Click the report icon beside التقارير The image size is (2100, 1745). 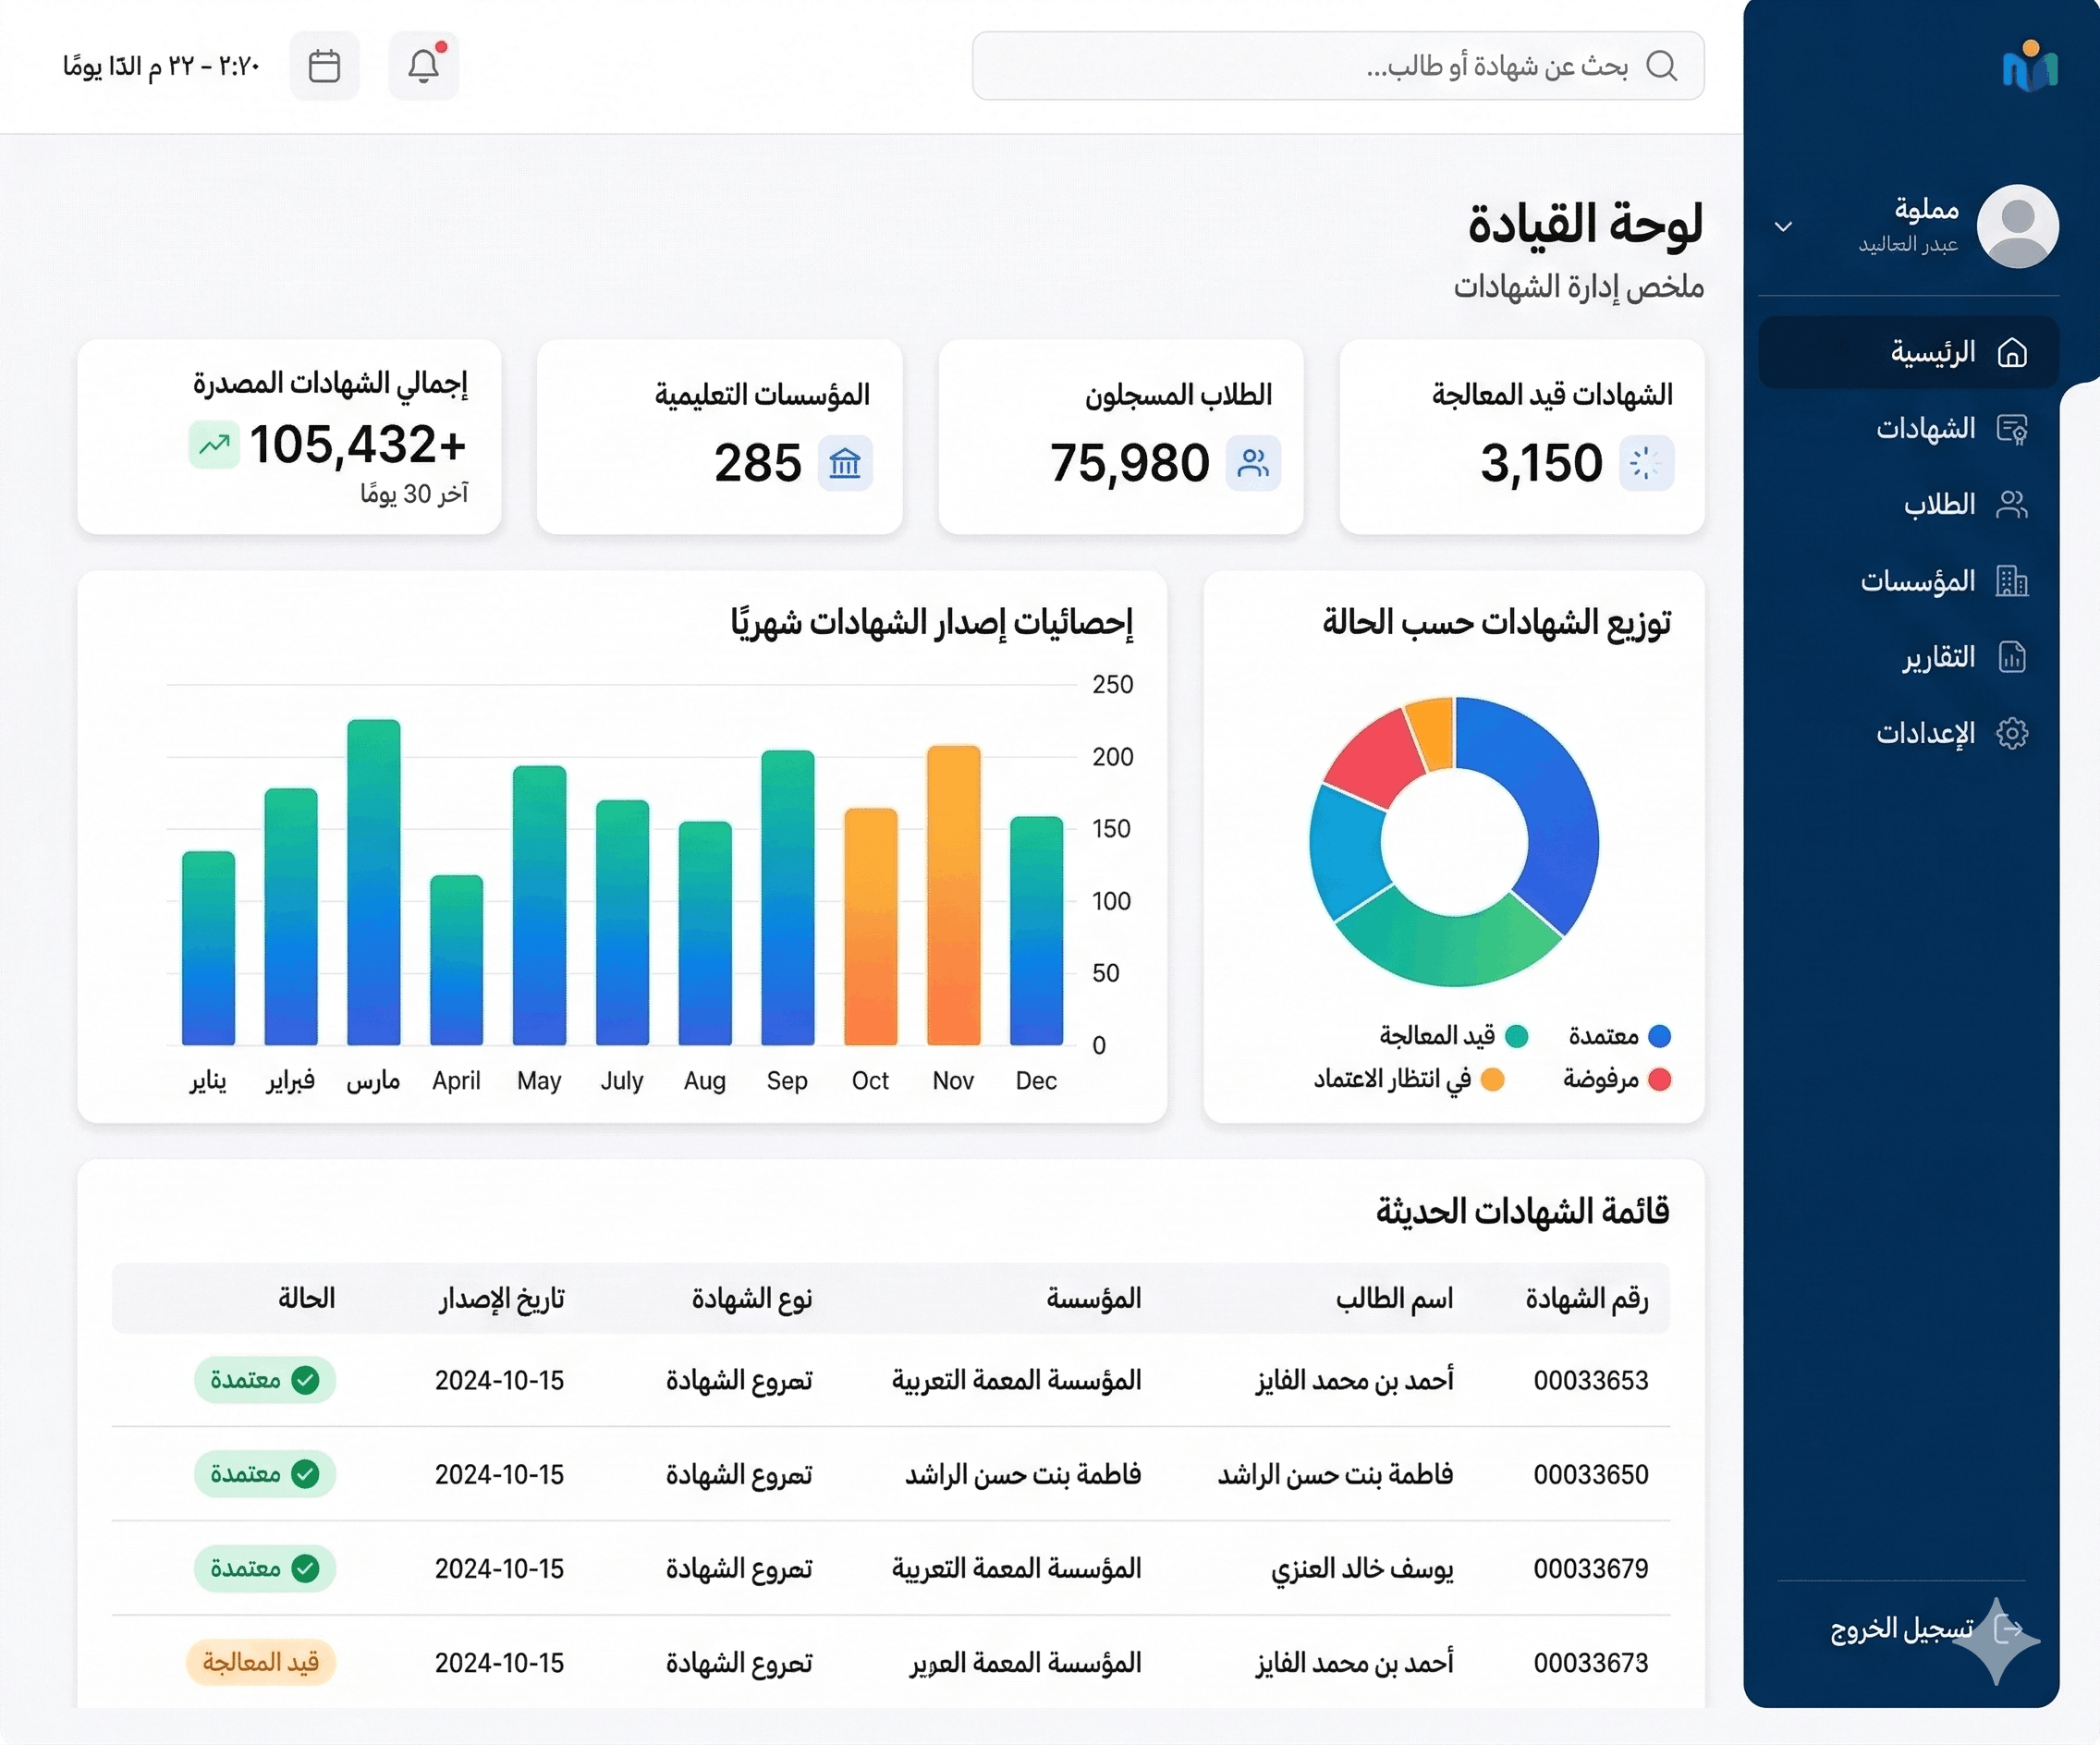pos(2011,657)
